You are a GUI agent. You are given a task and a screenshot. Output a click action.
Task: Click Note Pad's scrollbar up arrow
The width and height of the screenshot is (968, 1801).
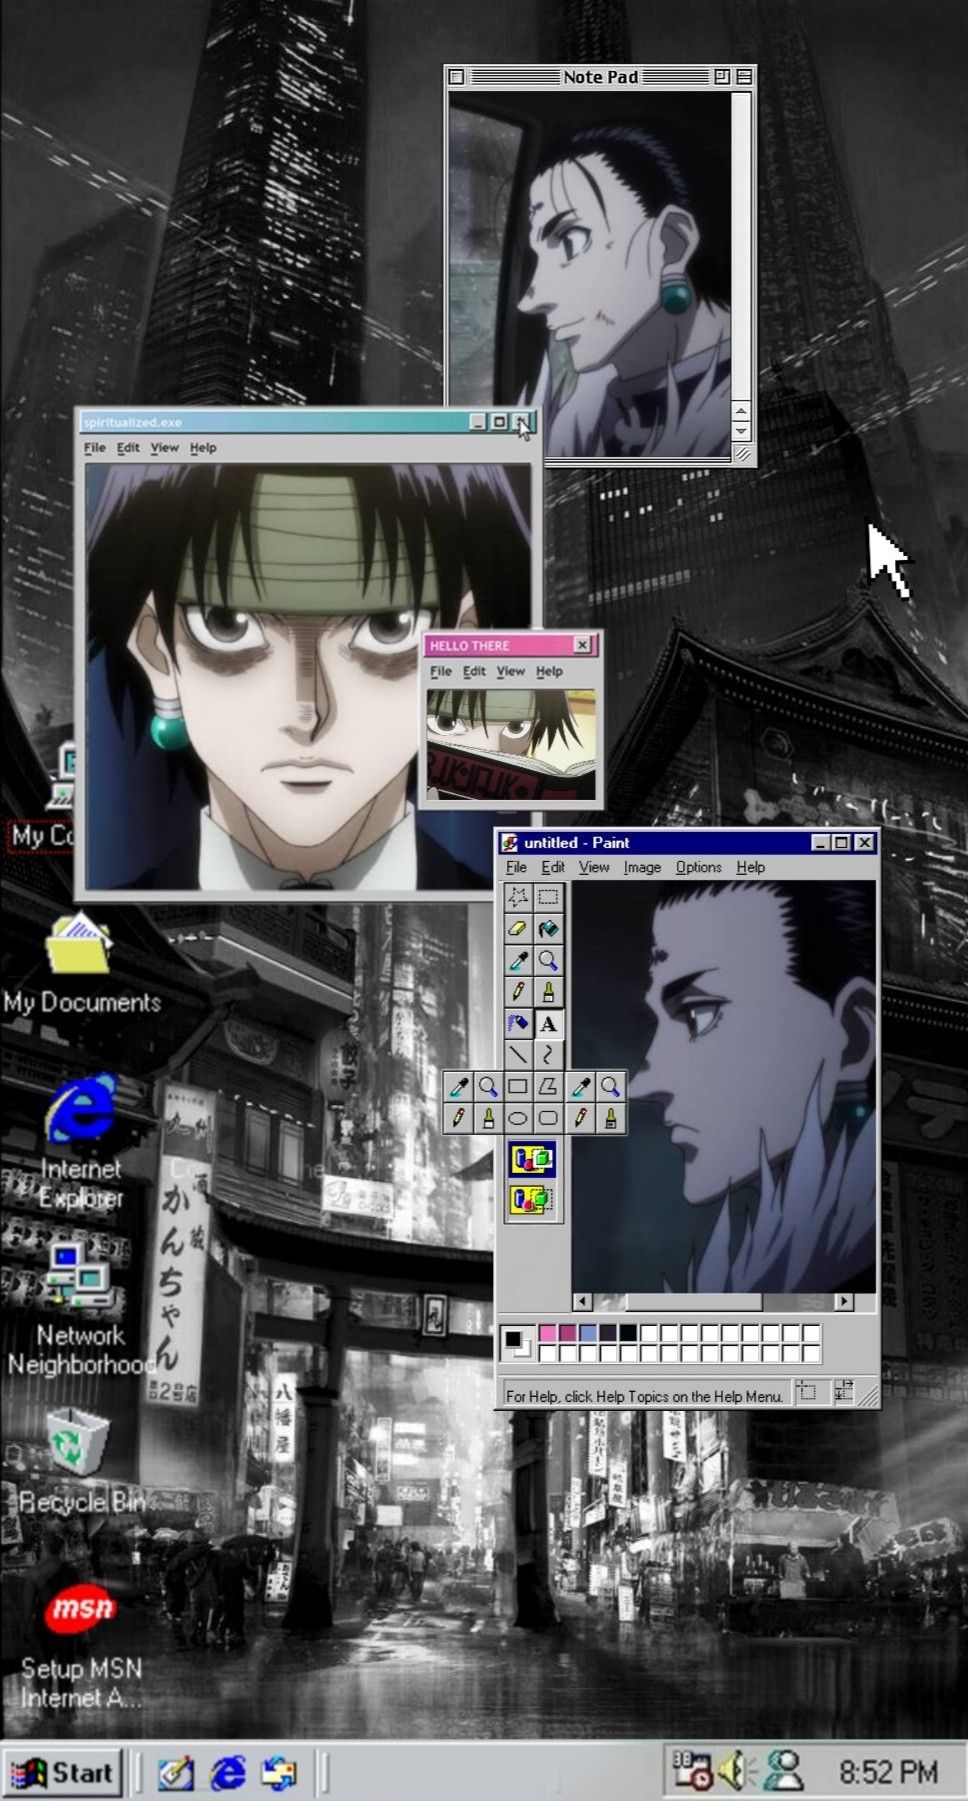[x=741, y=411]
